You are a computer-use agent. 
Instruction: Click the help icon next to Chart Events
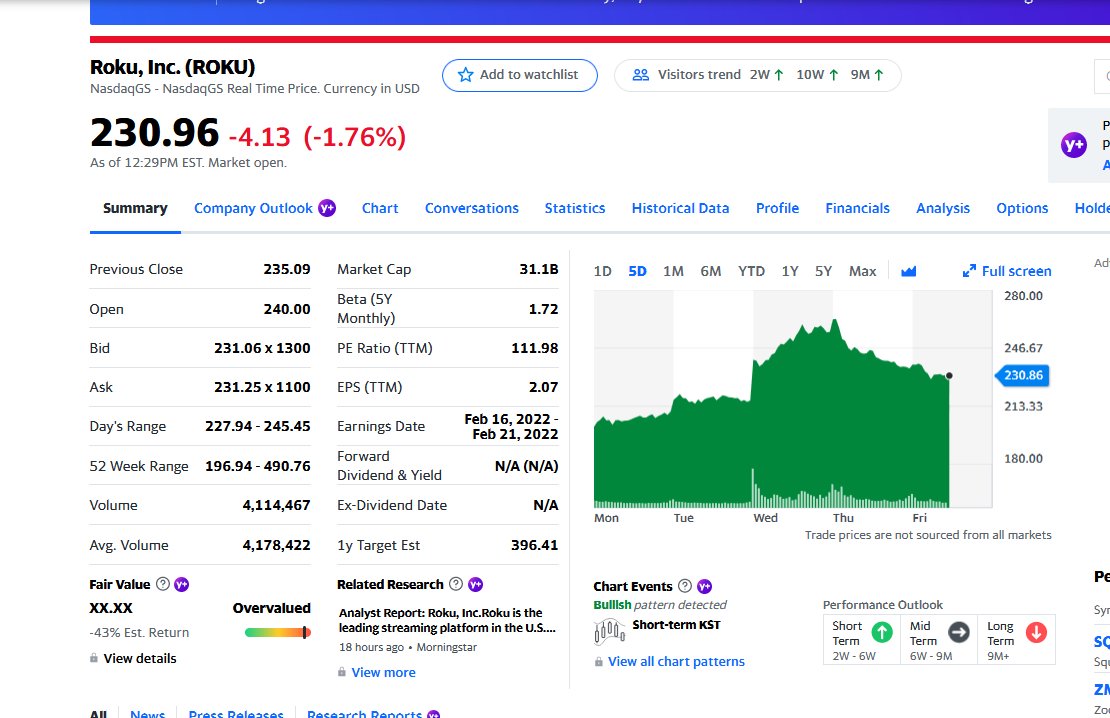pyautogui.click(x=685, y=586)
